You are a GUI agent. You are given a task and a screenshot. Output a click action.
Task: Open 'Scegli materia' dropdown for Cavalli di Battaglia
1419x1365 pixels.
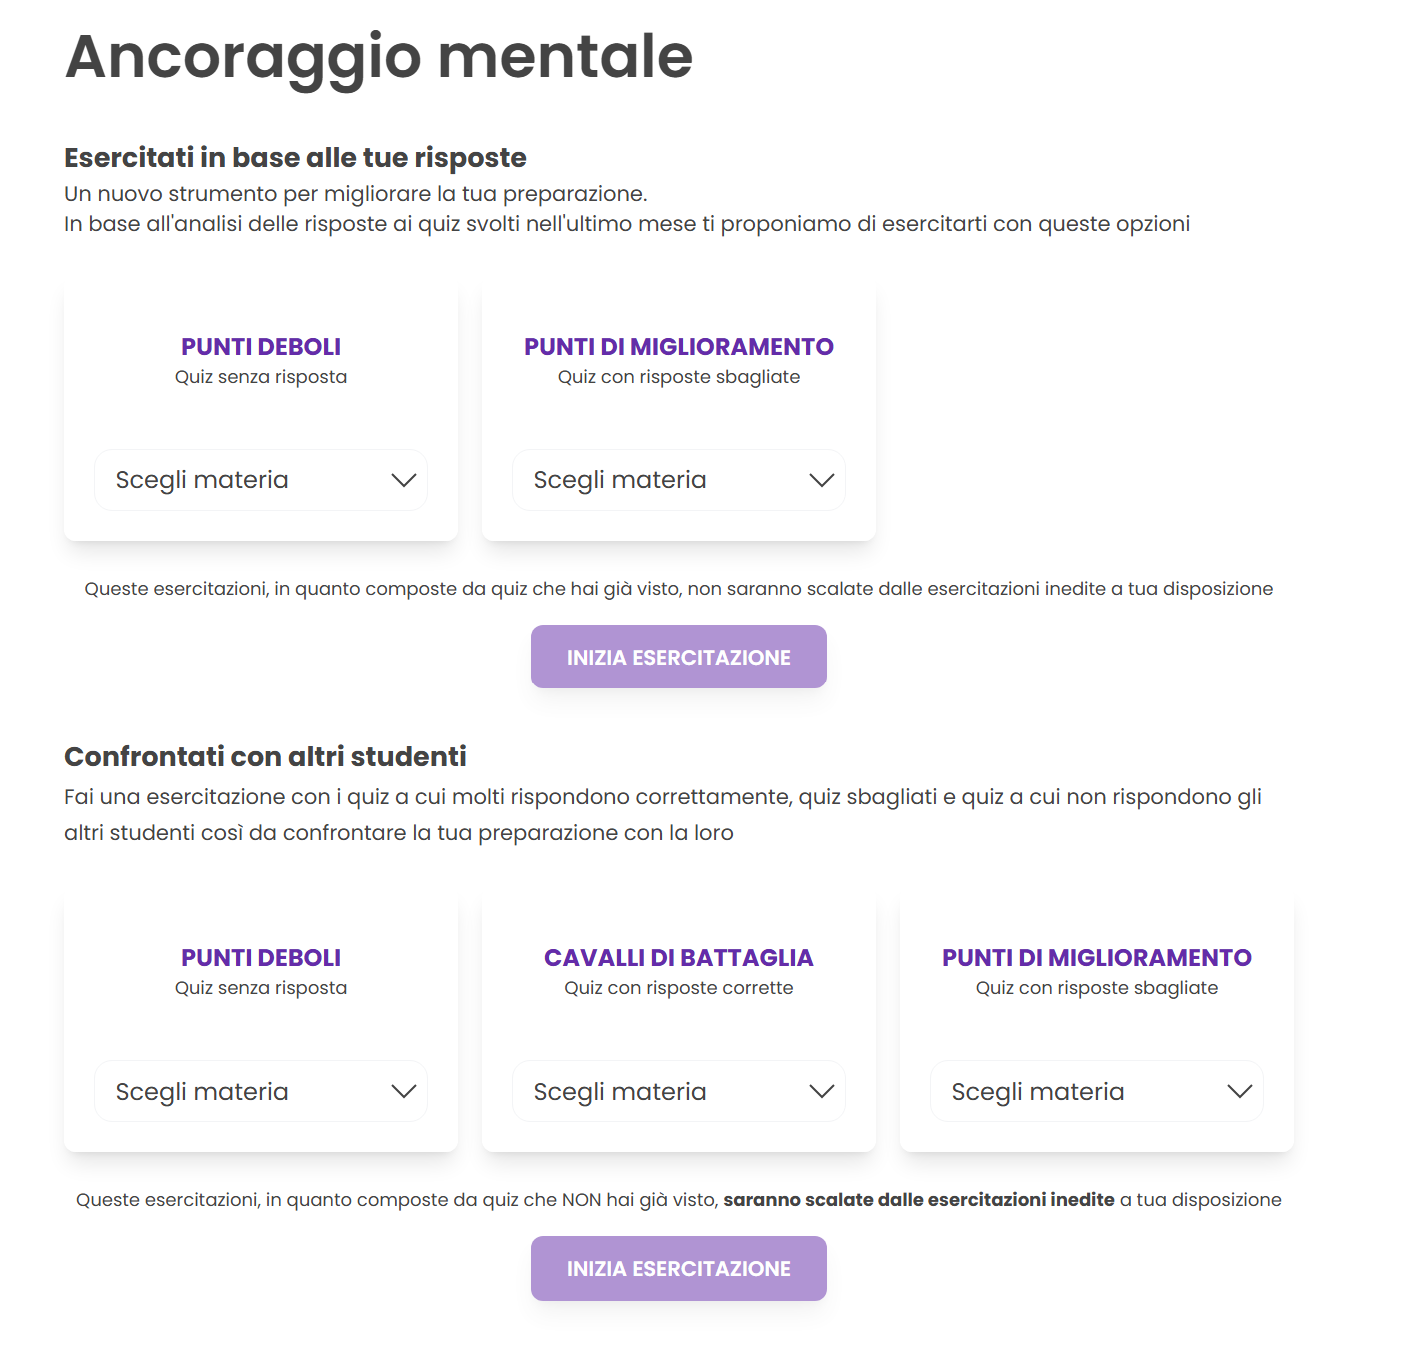point(658,1092)
